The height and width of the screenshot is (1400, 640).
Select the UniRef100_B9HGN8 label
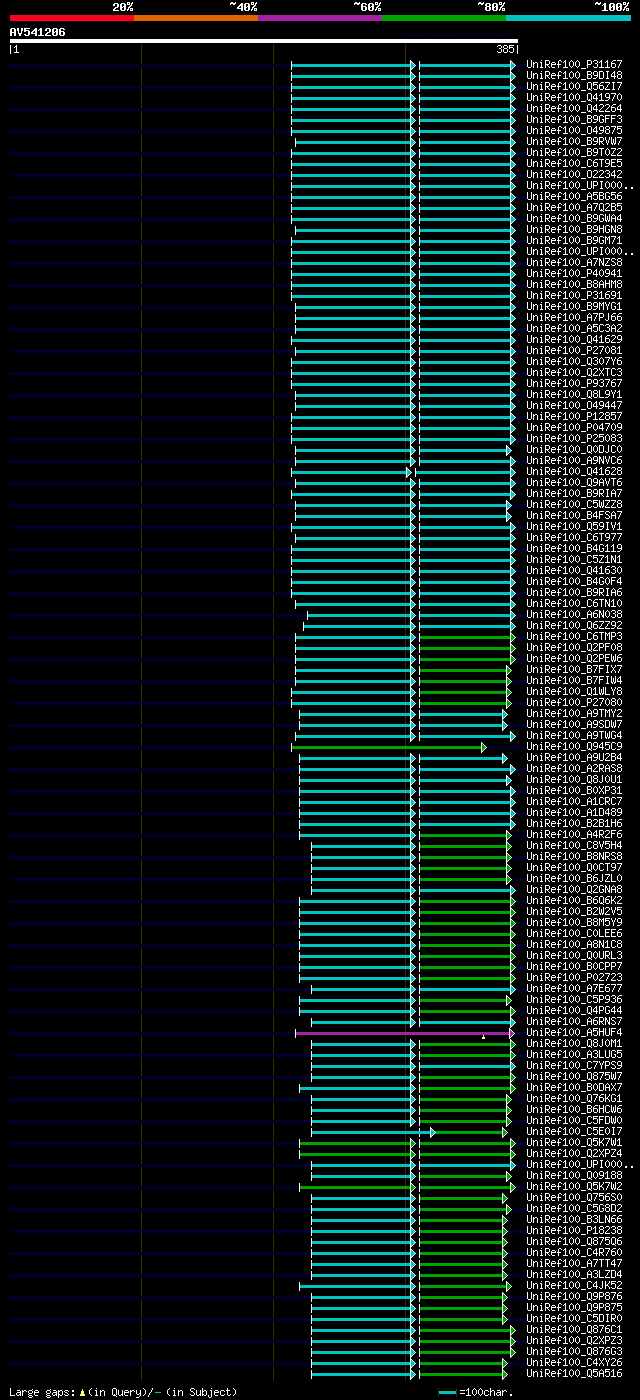point(574,229)
